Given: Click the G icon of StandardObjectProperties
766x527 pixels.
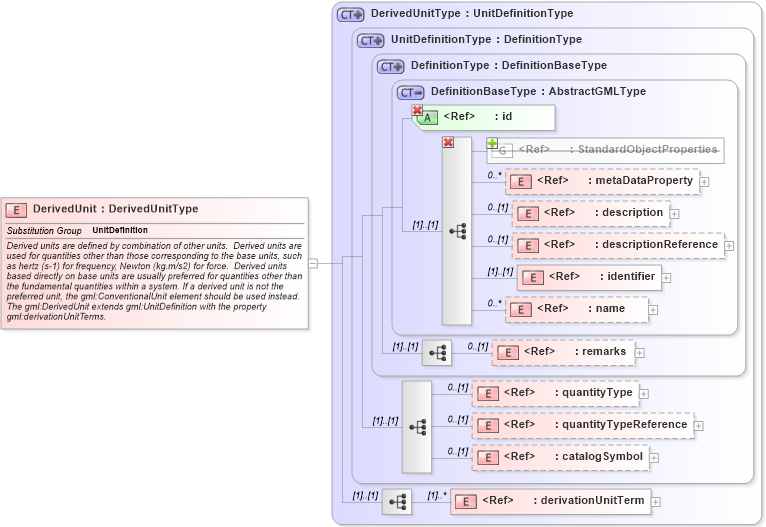Looking at the screenshot, I should point(502,151).
